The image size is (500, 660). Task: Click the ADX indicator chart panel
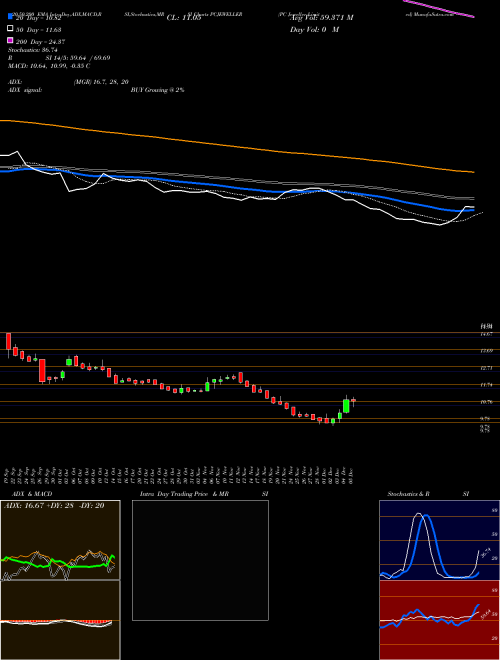pyautogui.click(x=60, y=540)
